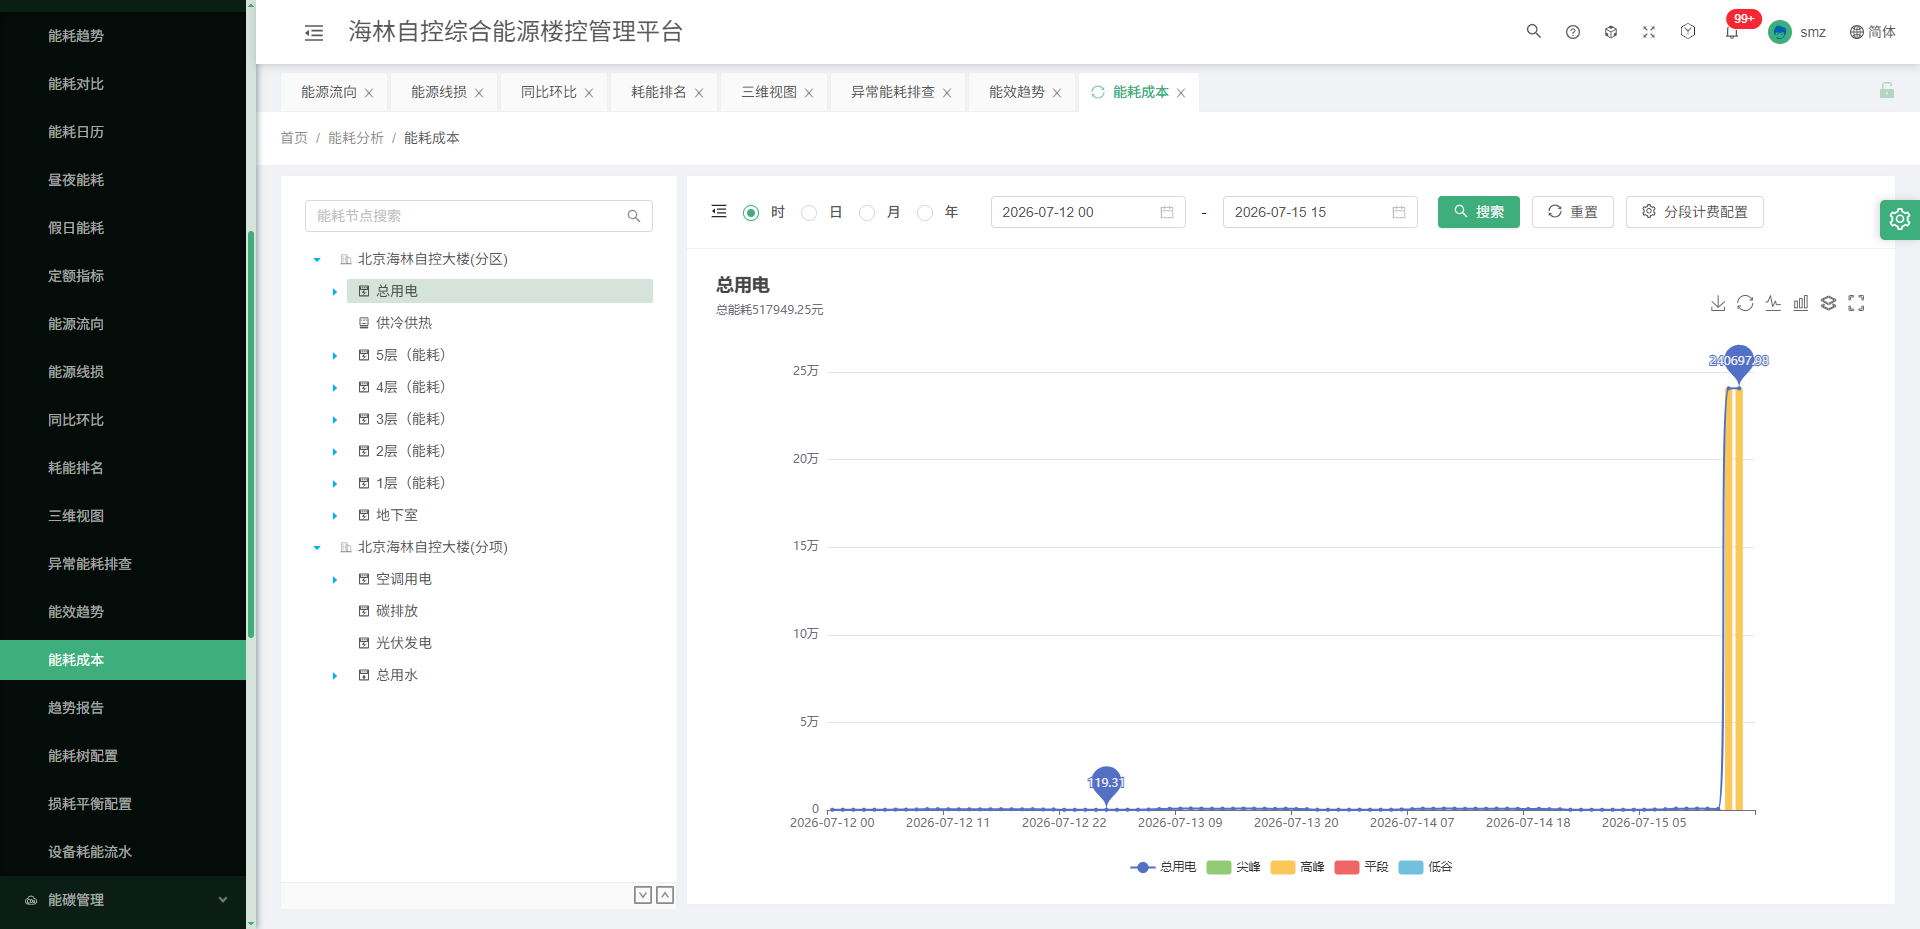Screen dimensions: 1920x929
Task: Open 分段计费配置 settings button
Action: [1694, 212]
